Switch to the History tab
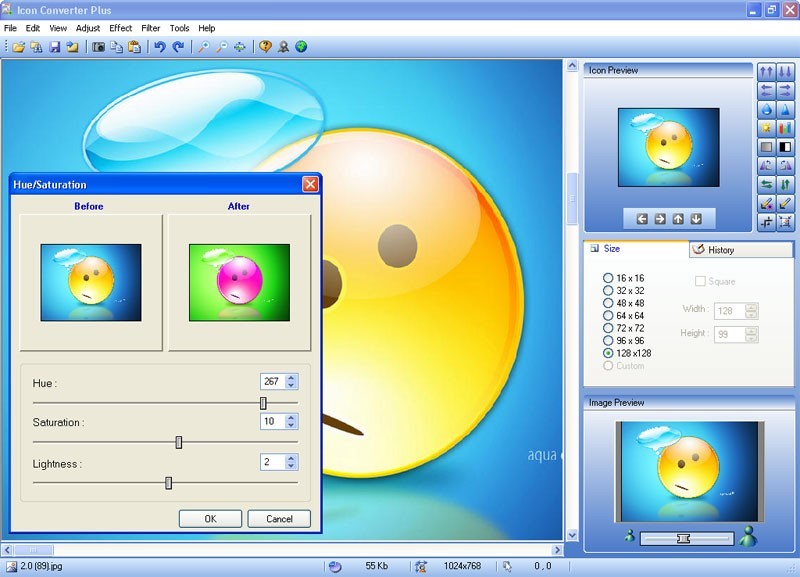 (x=722, y=250)
